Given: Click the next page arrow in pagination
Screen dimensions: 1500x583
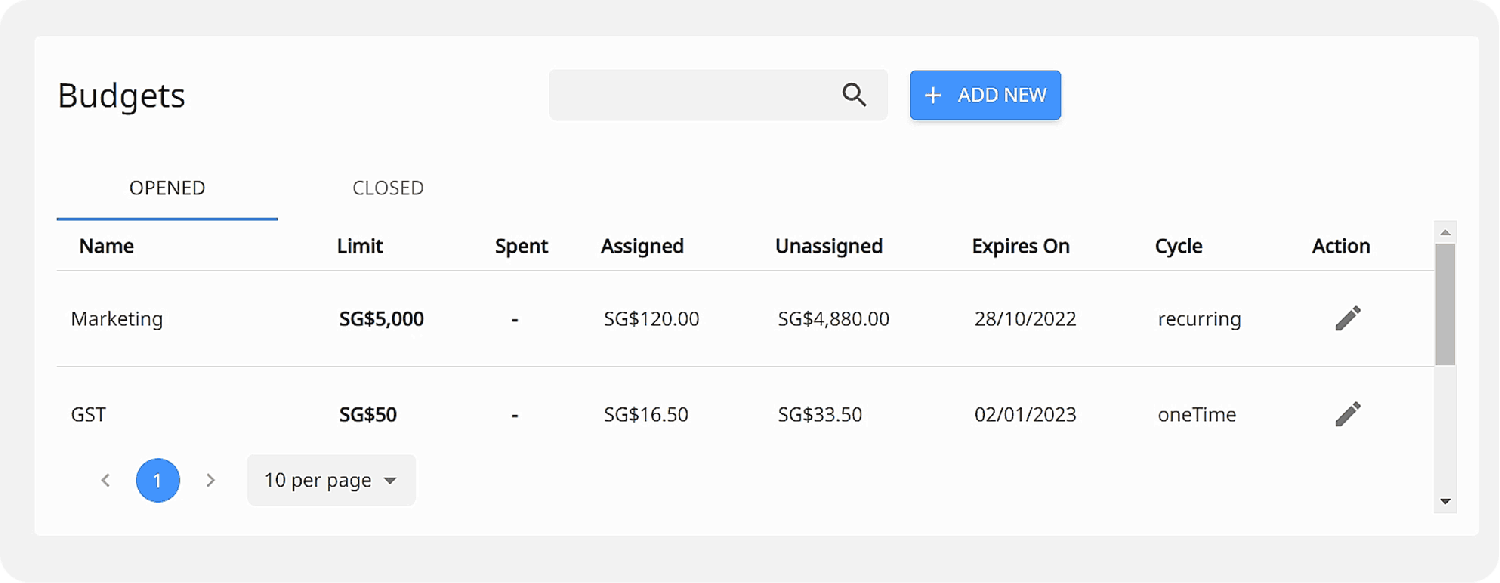Looking at the screenshot, I should [211, 480].
